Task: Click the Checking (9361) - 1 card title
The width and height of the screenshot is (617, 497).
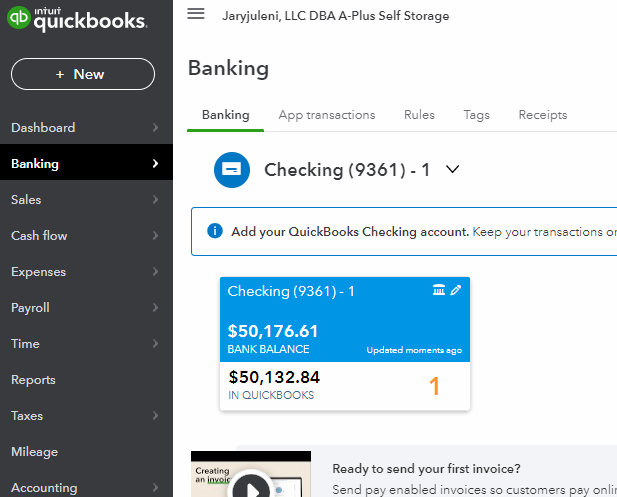Action: (291, 291)
